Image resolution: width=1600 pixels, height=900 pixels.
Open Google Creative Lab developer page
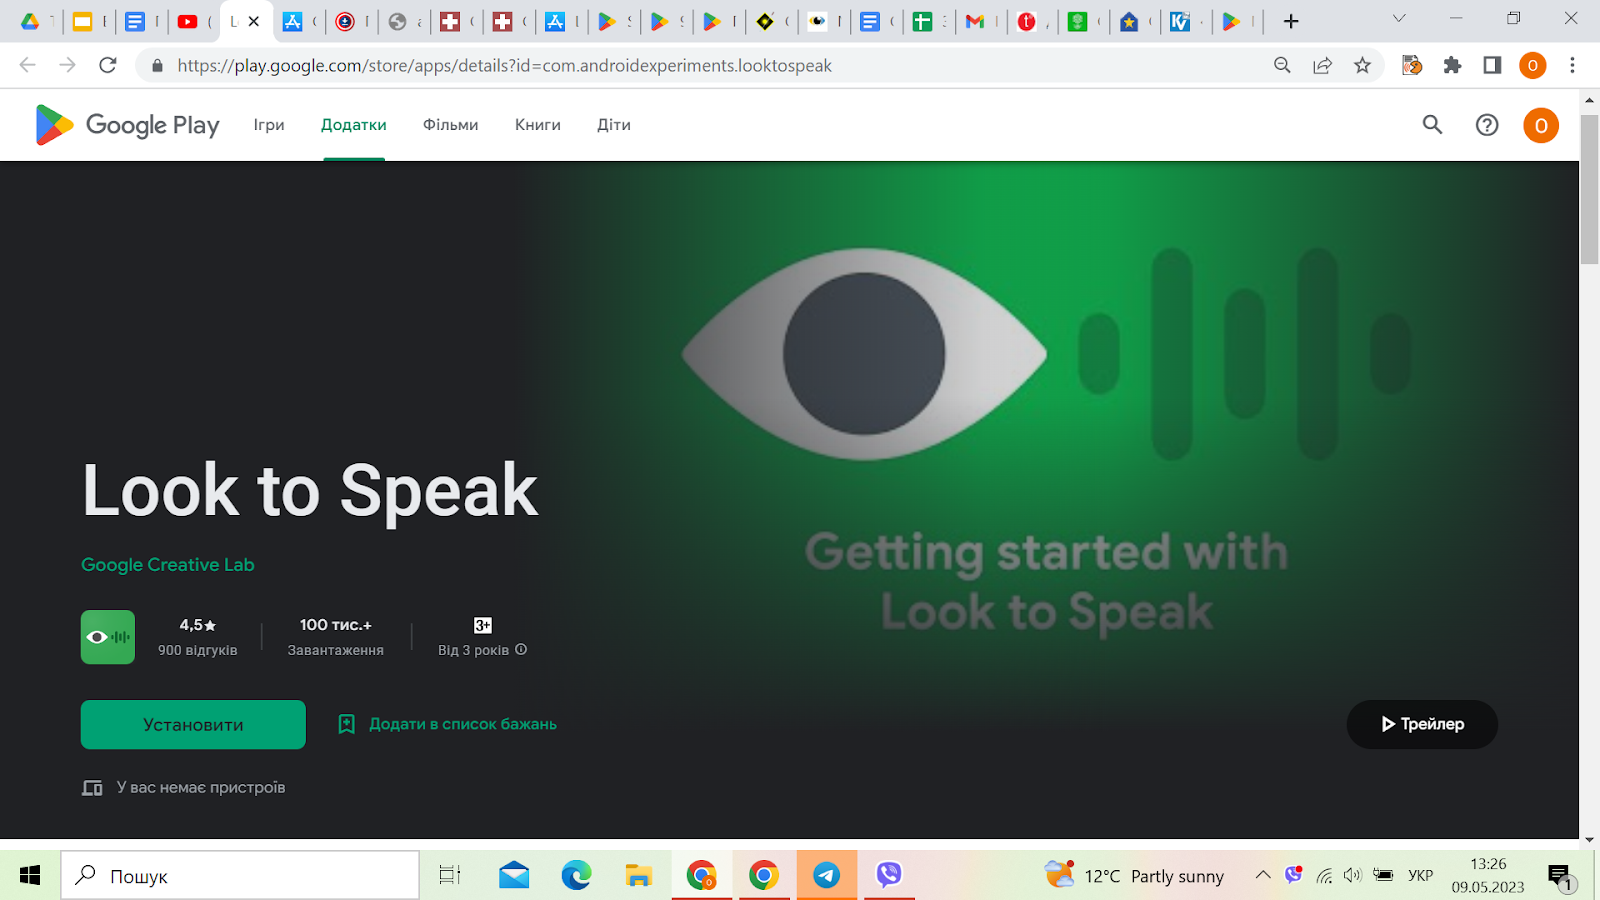[x=168, y=565]
